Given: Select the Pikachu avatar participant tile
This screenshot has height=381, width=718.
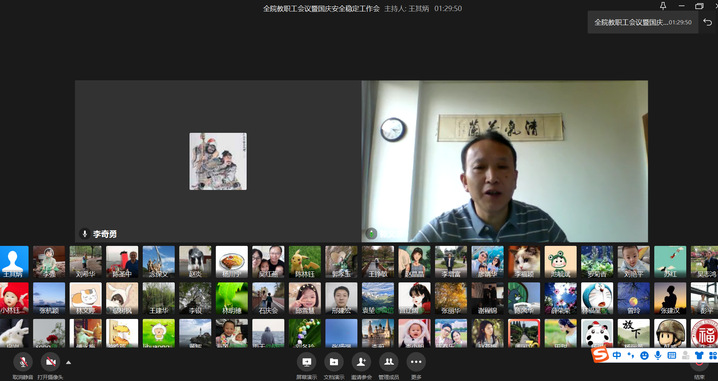Looking at the screenshot, I should pyautogui.click(x=305, y=262).
